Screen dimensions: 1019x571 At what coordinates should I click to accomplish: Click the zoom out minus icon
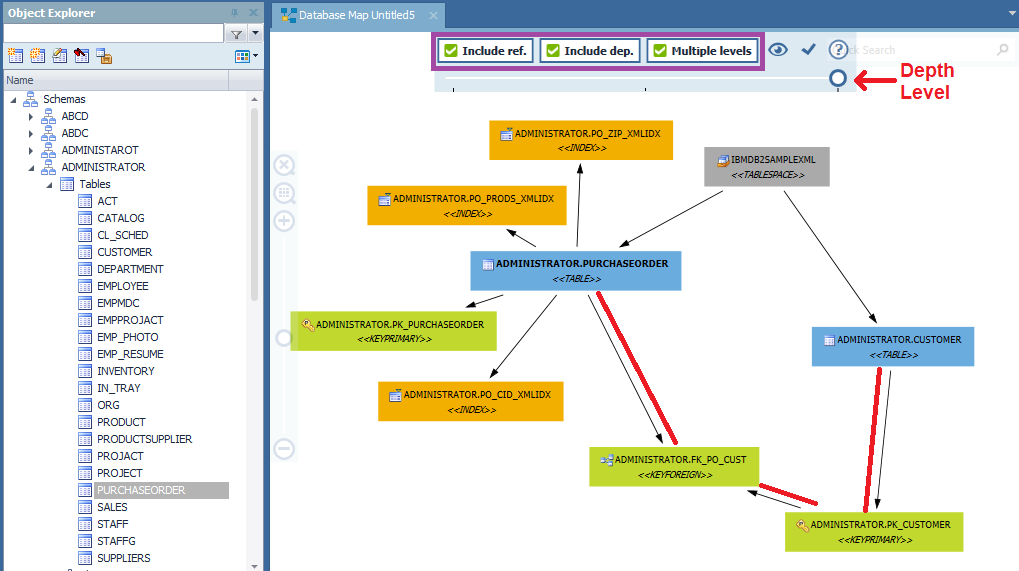[x=284, y=449]
